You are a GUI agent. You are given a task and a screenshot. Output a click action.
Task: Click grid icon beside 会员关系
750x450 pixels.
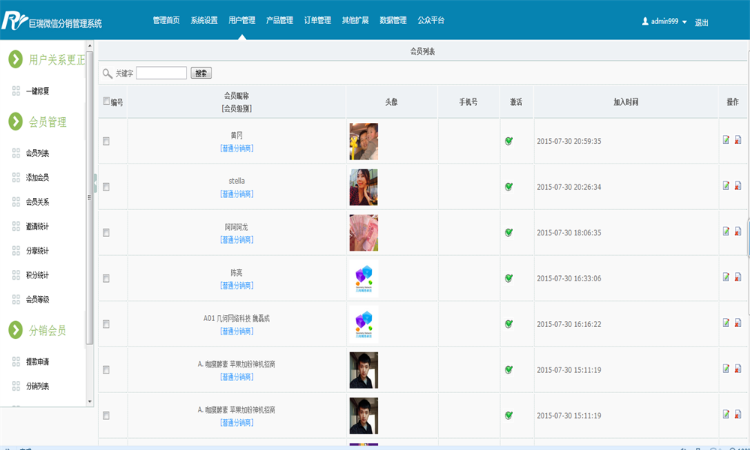click(16, 202)
